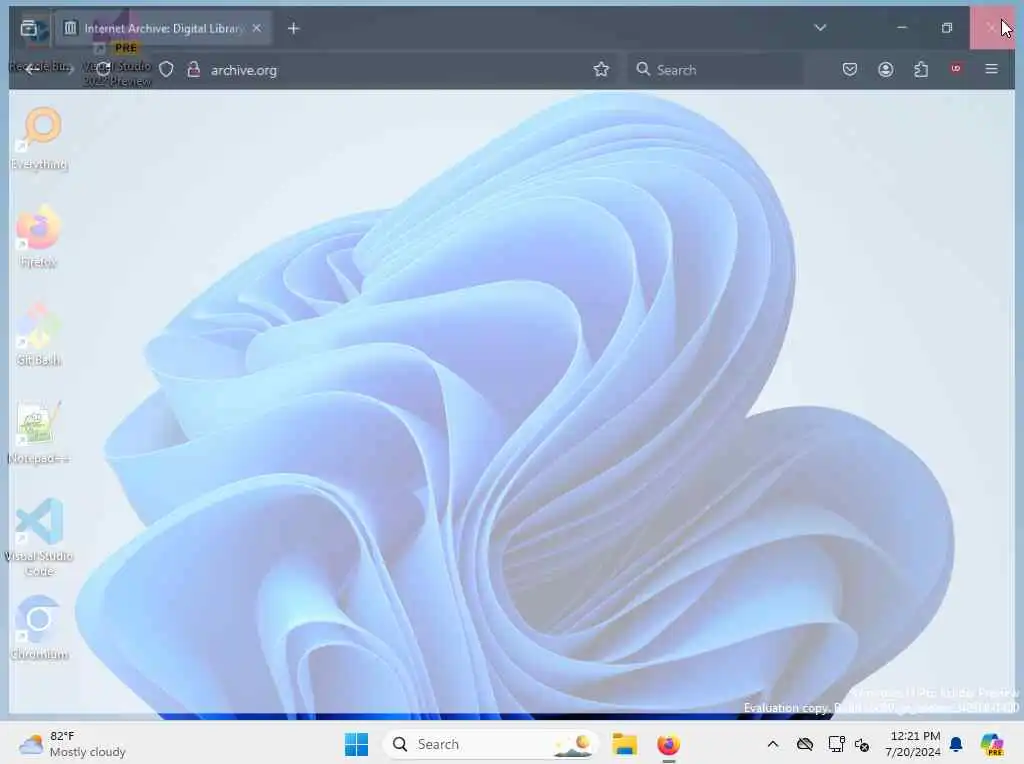The image size is (1024, 764).
Task: Open the clock showing 12:21 PM
Action: pyautogui.click(x=913, y=744)
